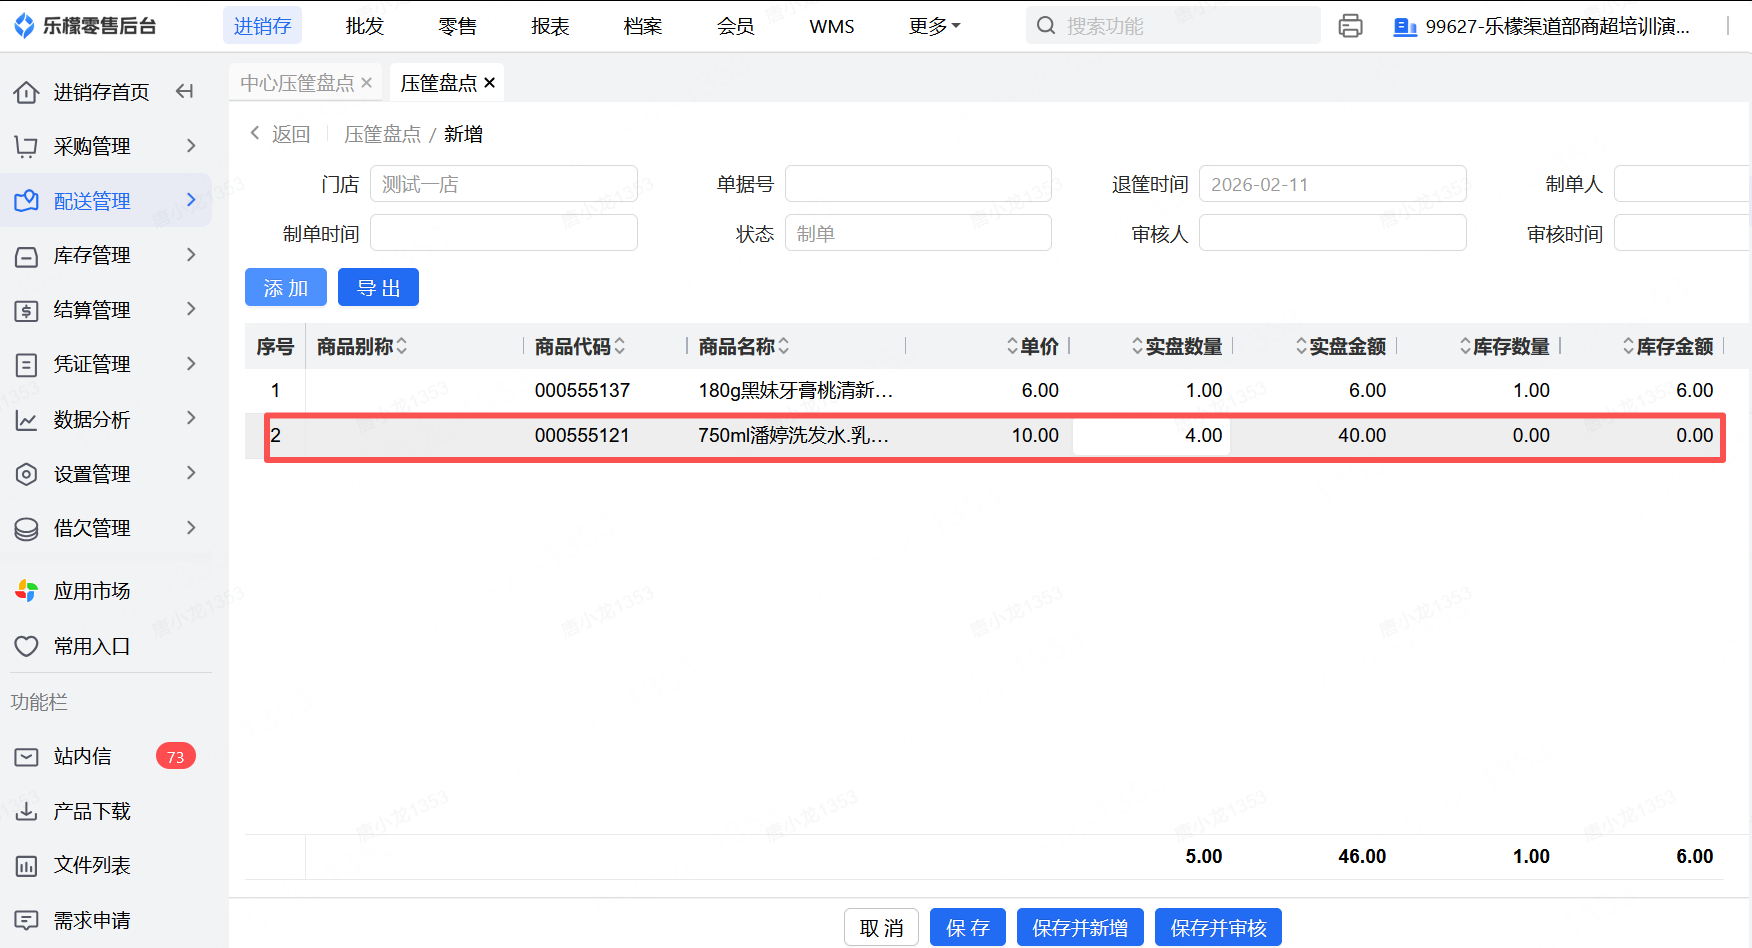Open the 批发 top menu

[365, 26]
